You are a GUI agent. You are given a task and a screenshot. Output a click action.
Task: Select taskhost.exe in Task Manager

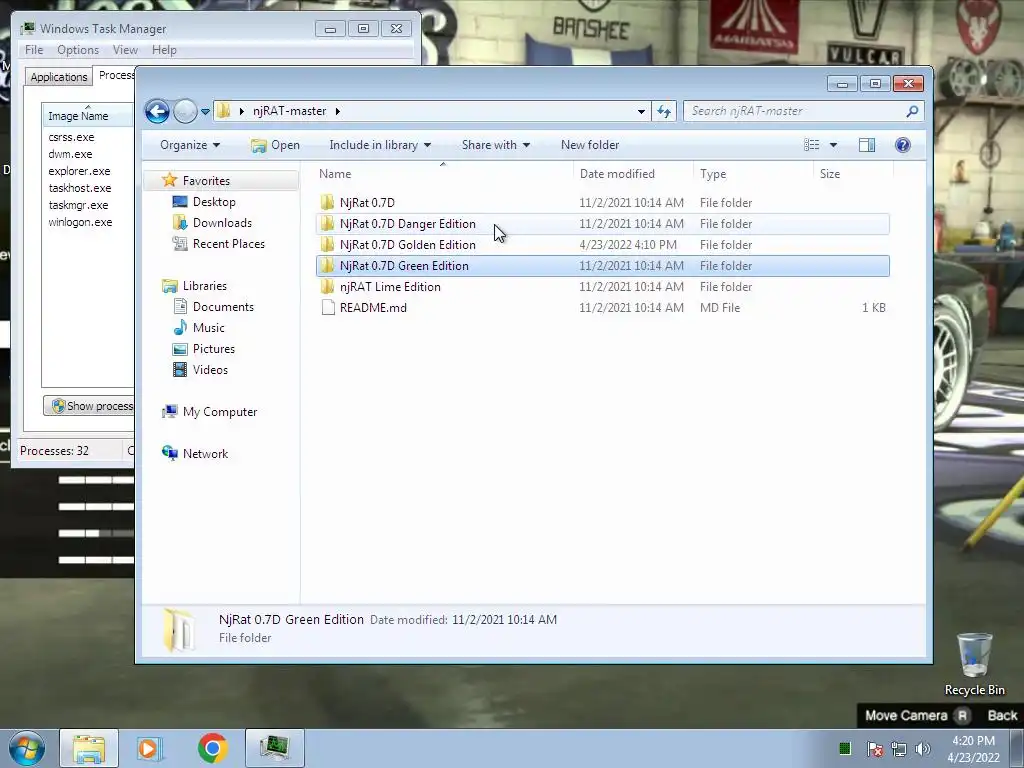[x=80, y=188]
